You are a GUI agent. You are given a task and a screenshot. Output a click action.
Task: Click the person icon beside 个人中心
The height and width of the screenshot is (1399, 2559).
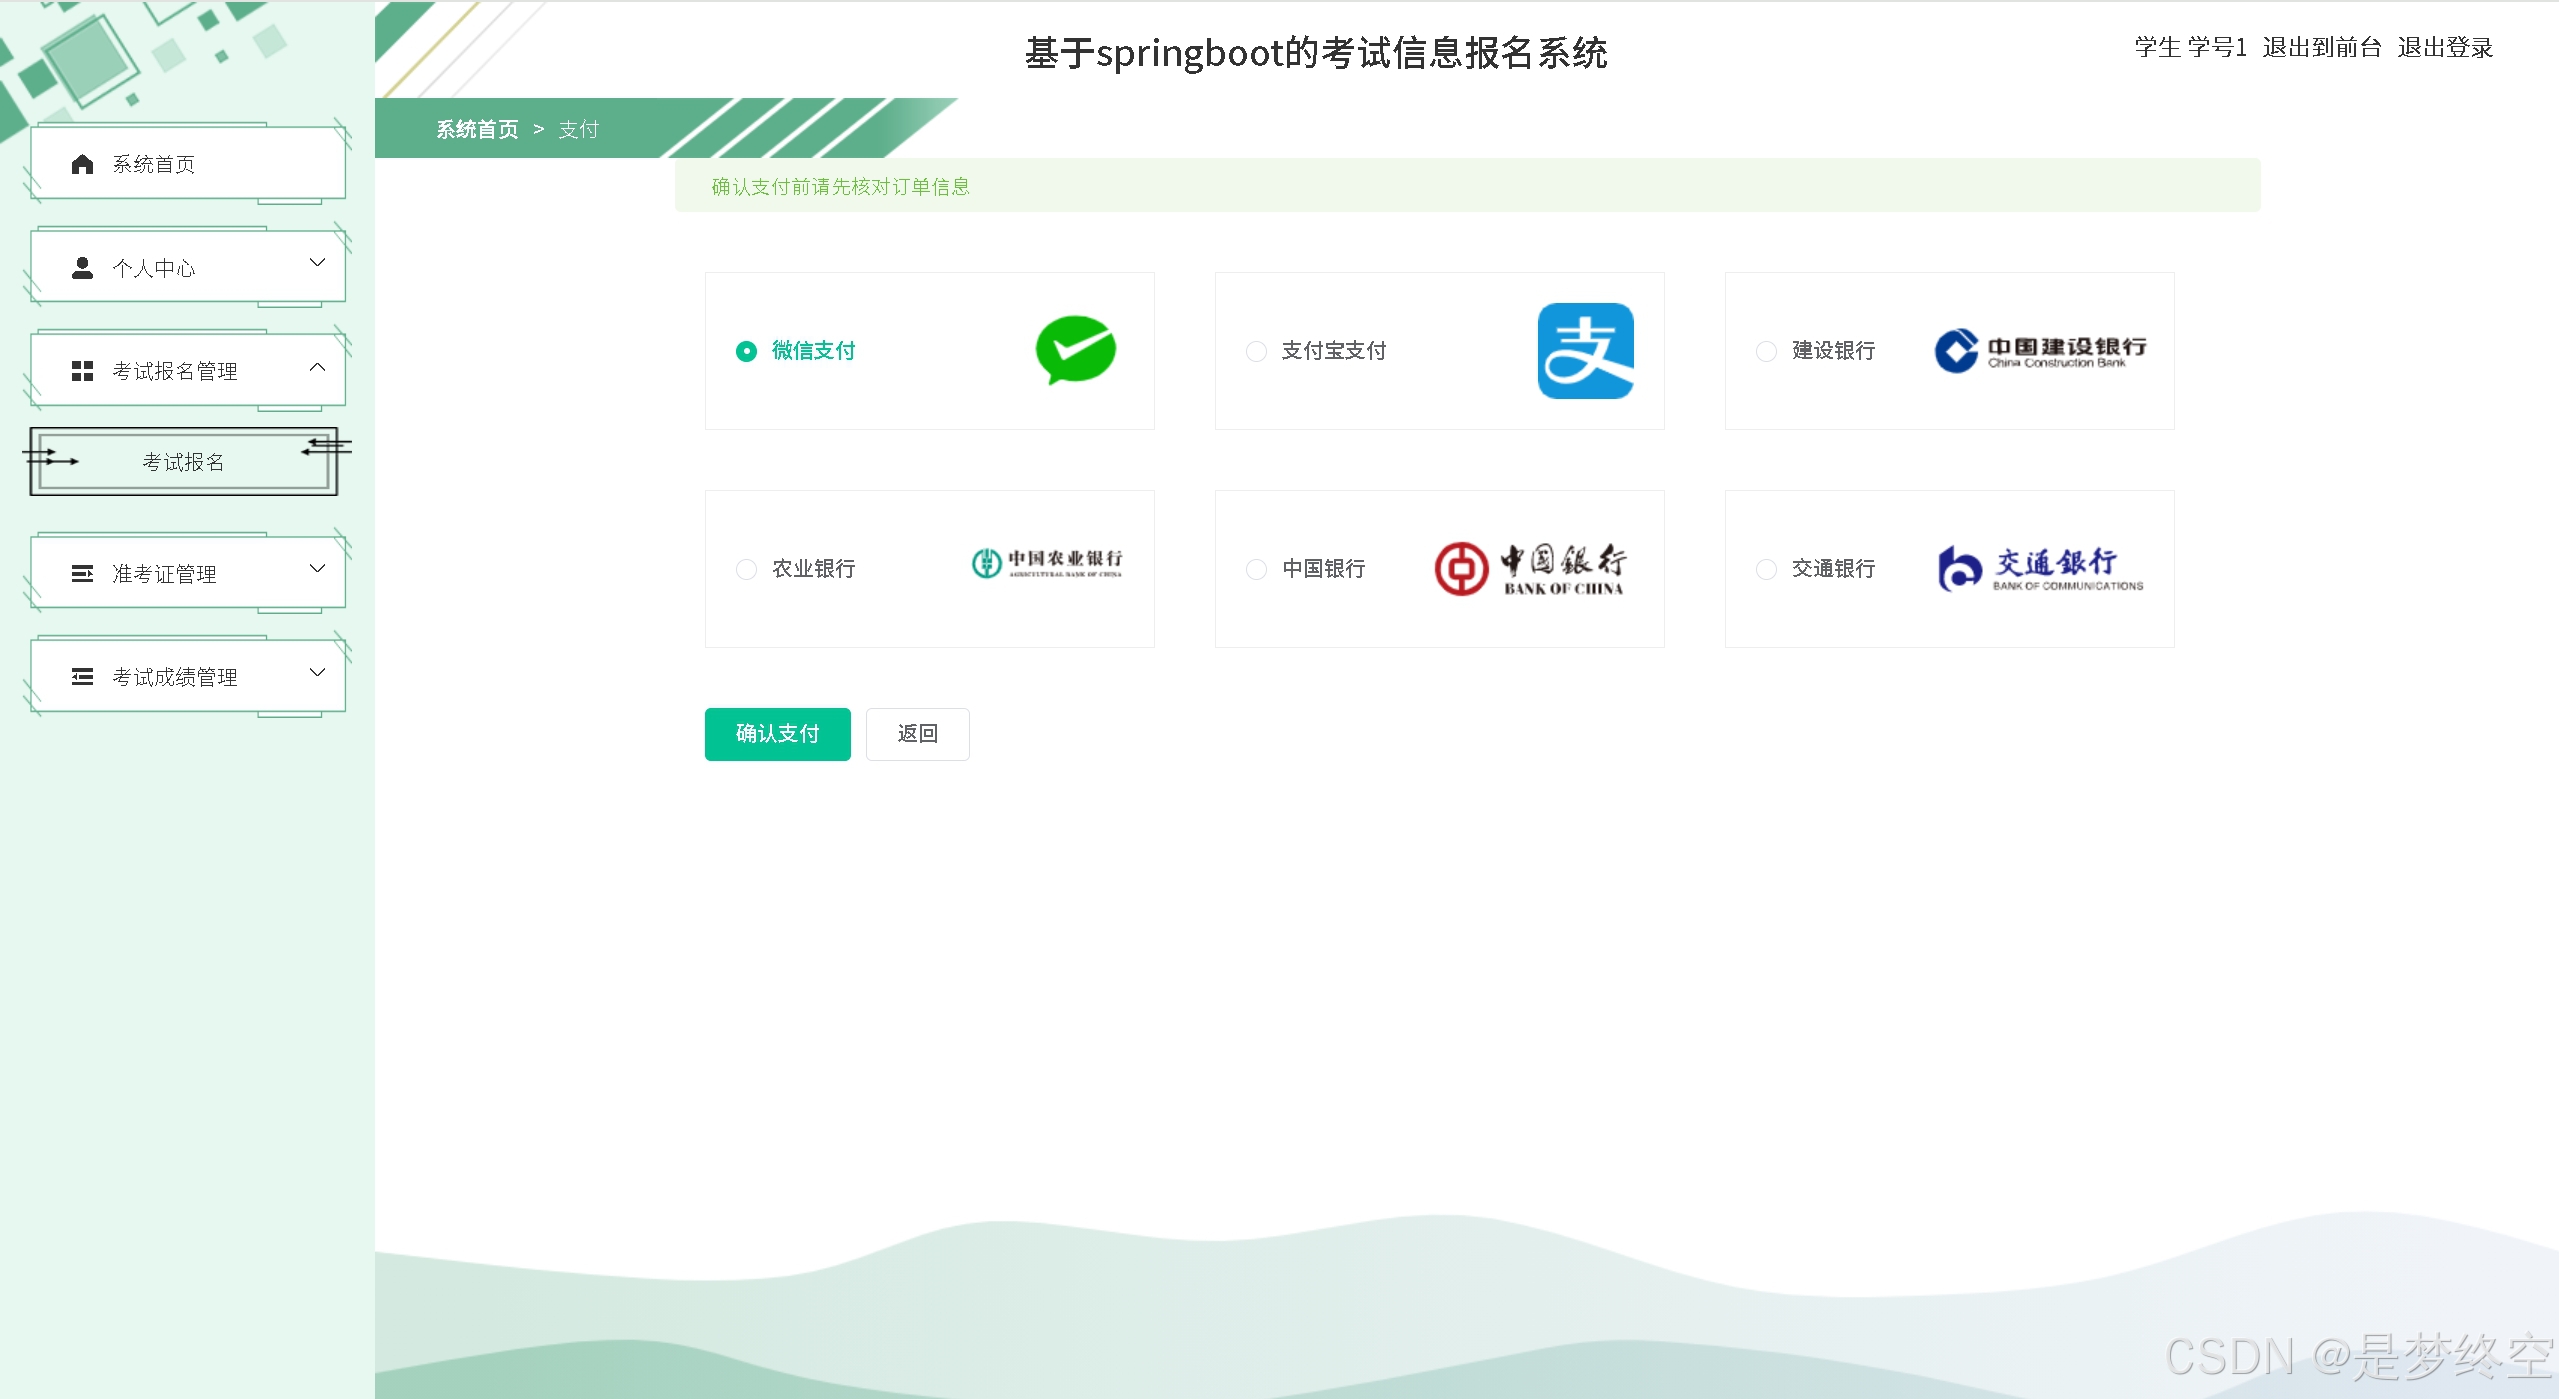pyautogui.click(x=83, y=268)
